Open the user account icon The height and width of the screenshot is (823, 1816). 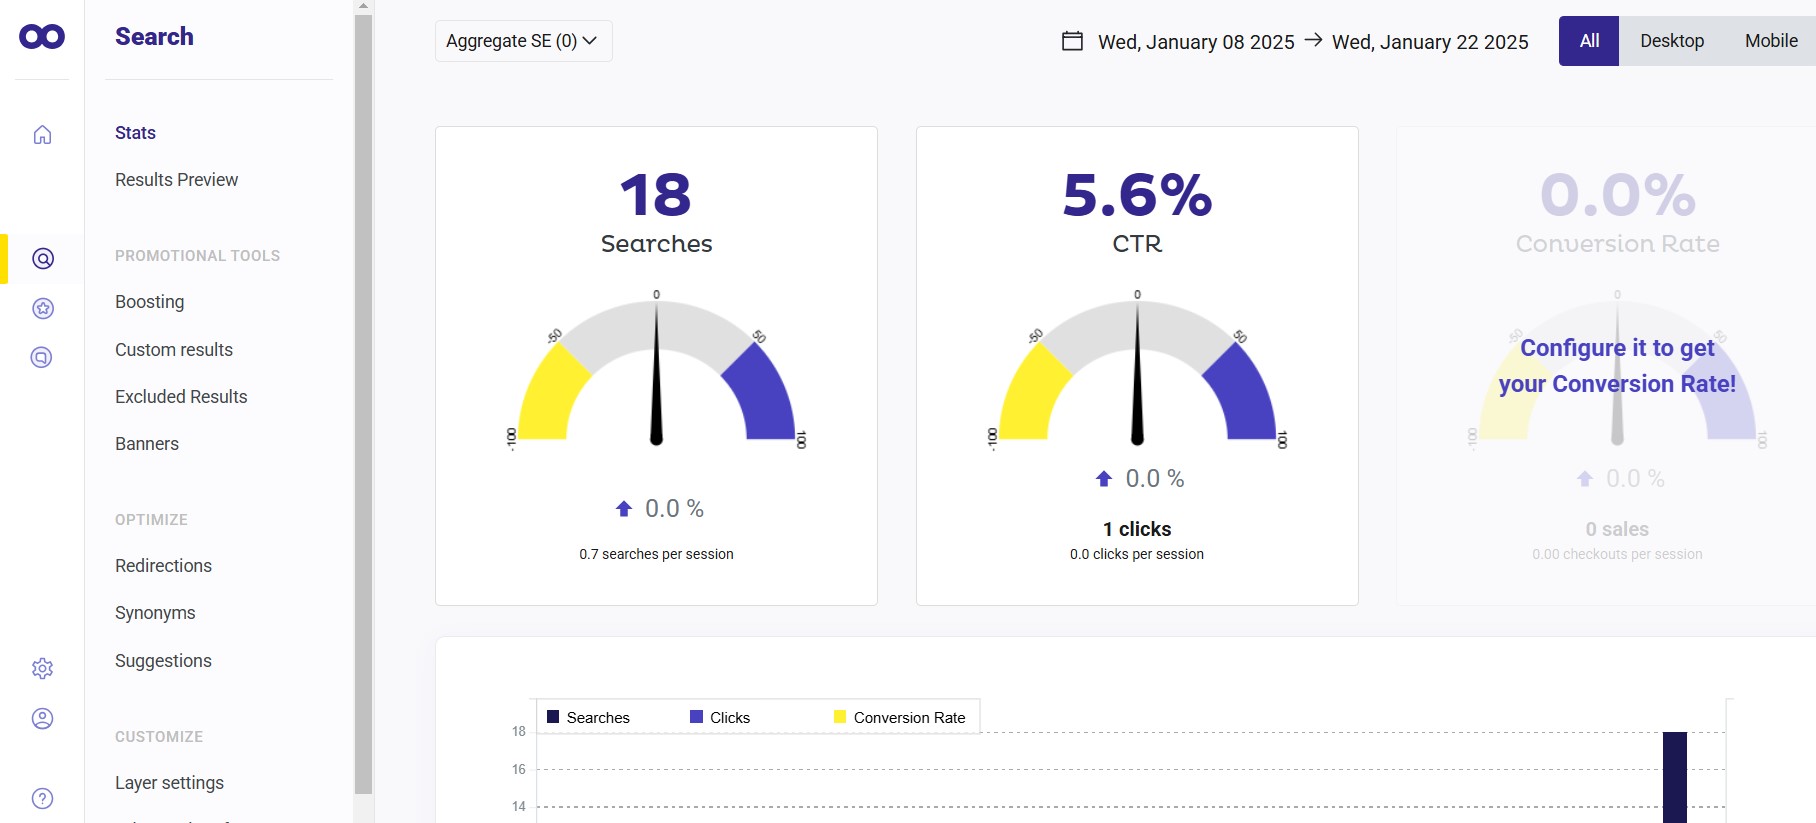tap(42, 718)
